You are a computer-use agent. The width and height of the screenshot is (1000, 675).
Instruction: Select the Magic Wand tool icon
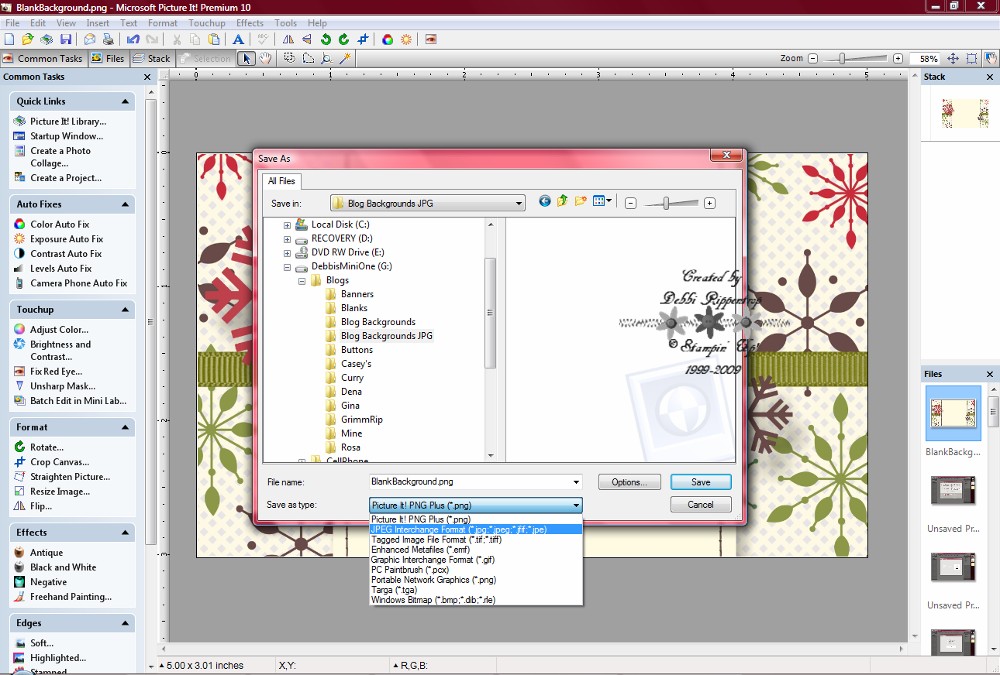pyautogui.click(x=345, y=59)
